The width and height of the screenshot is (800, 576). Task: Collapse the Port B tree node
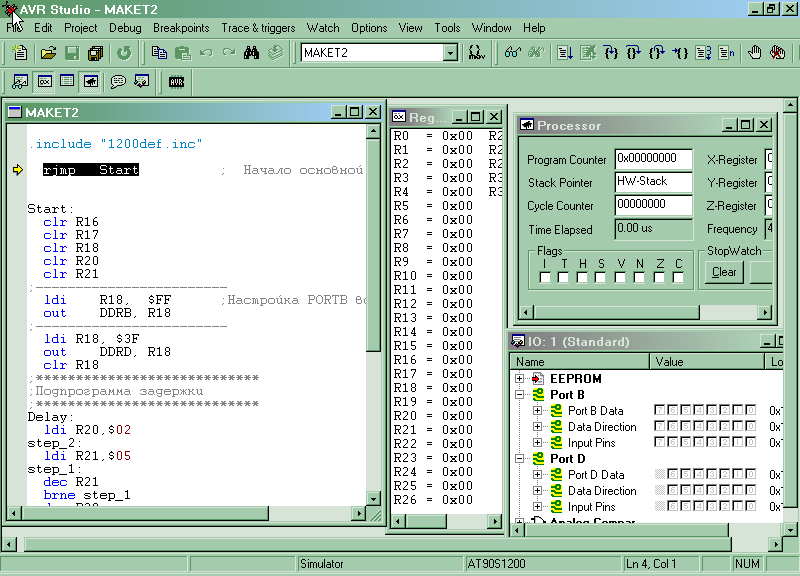(x=520, y=395)
